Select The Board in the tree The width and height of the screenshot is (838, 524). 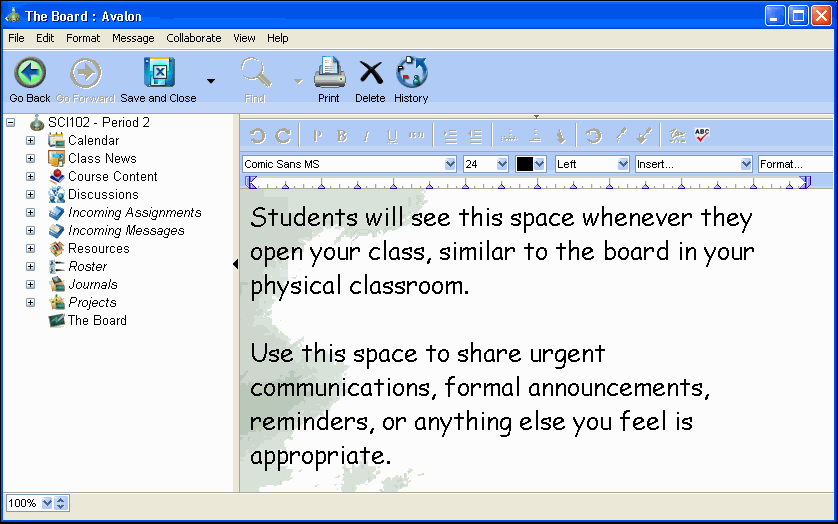pyautogui.click(x=97, y=321)
